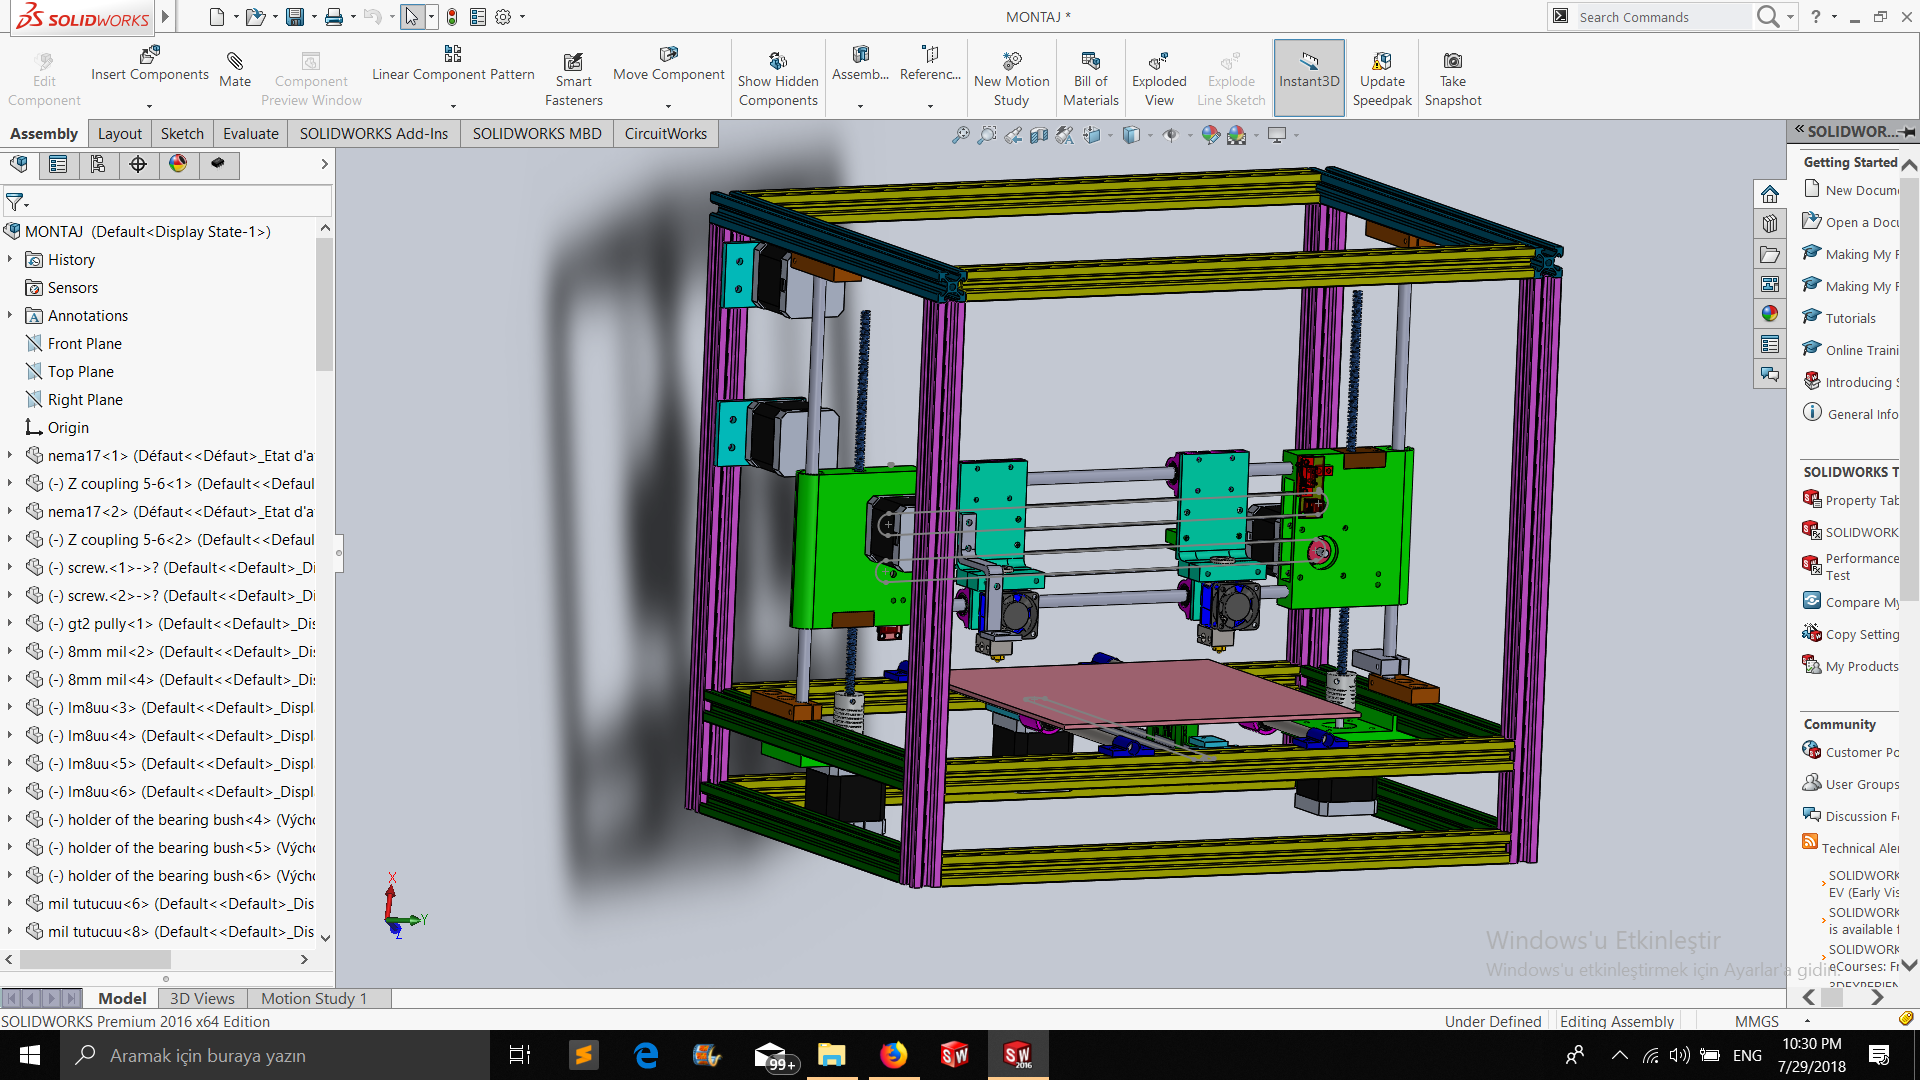Open File Explorer folder icon in task pane
This screenshot has height=1080, width=1920.
click(x=1770, y=254)
